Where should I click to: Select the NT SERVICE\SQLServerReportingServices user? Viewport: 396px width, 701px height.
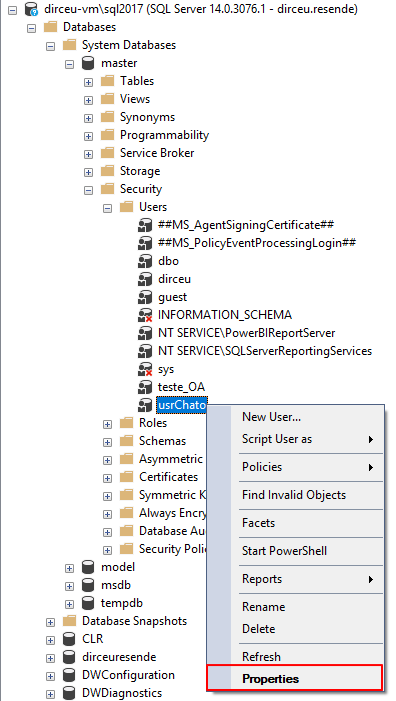click(265, 351)
